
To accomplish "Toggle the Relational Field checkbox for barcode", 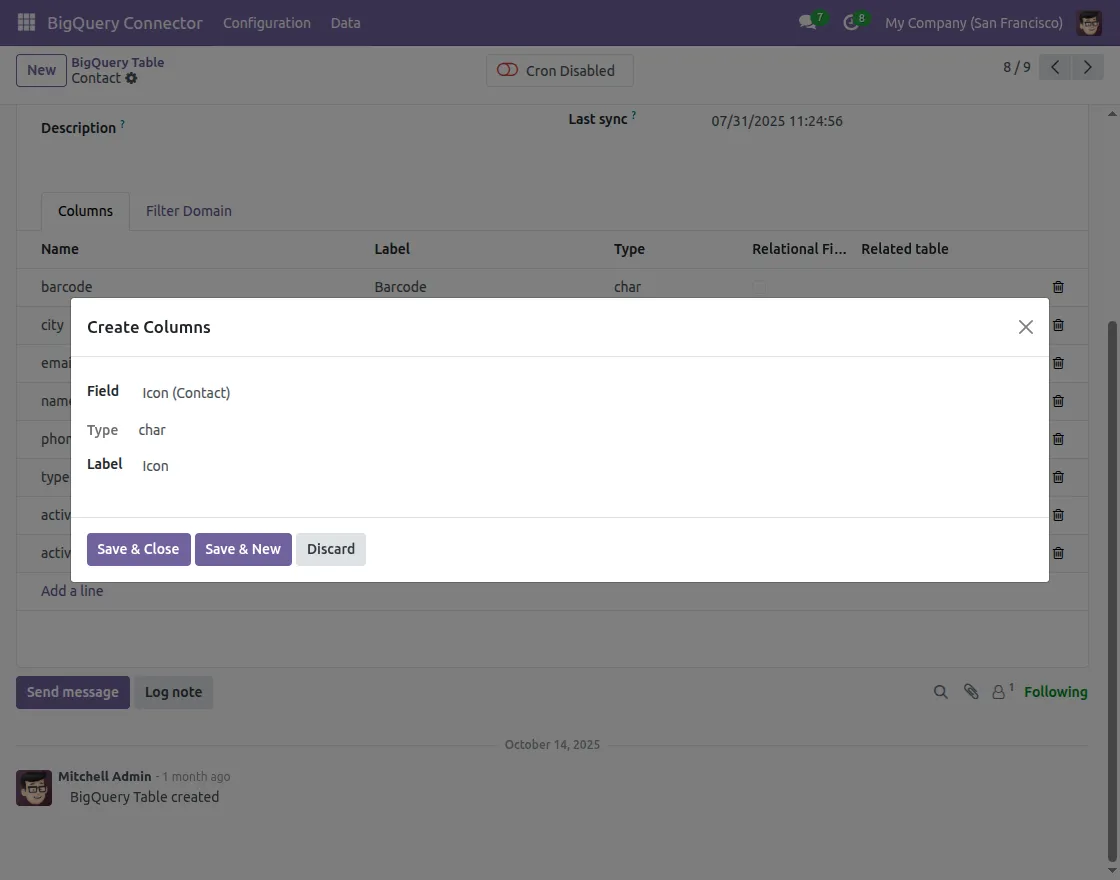I will point(760,287).
